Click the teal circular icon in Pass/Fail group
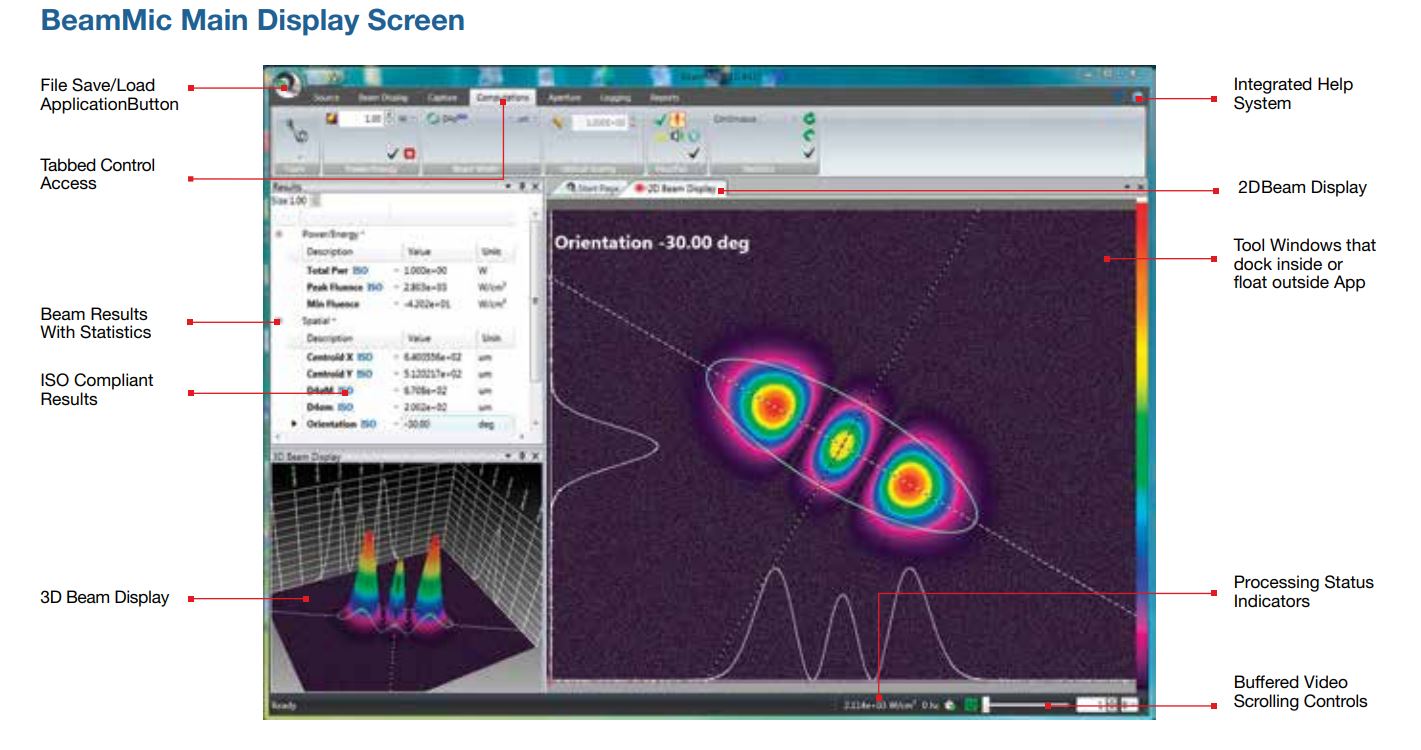1421x750 pixels. pos(692,136)
